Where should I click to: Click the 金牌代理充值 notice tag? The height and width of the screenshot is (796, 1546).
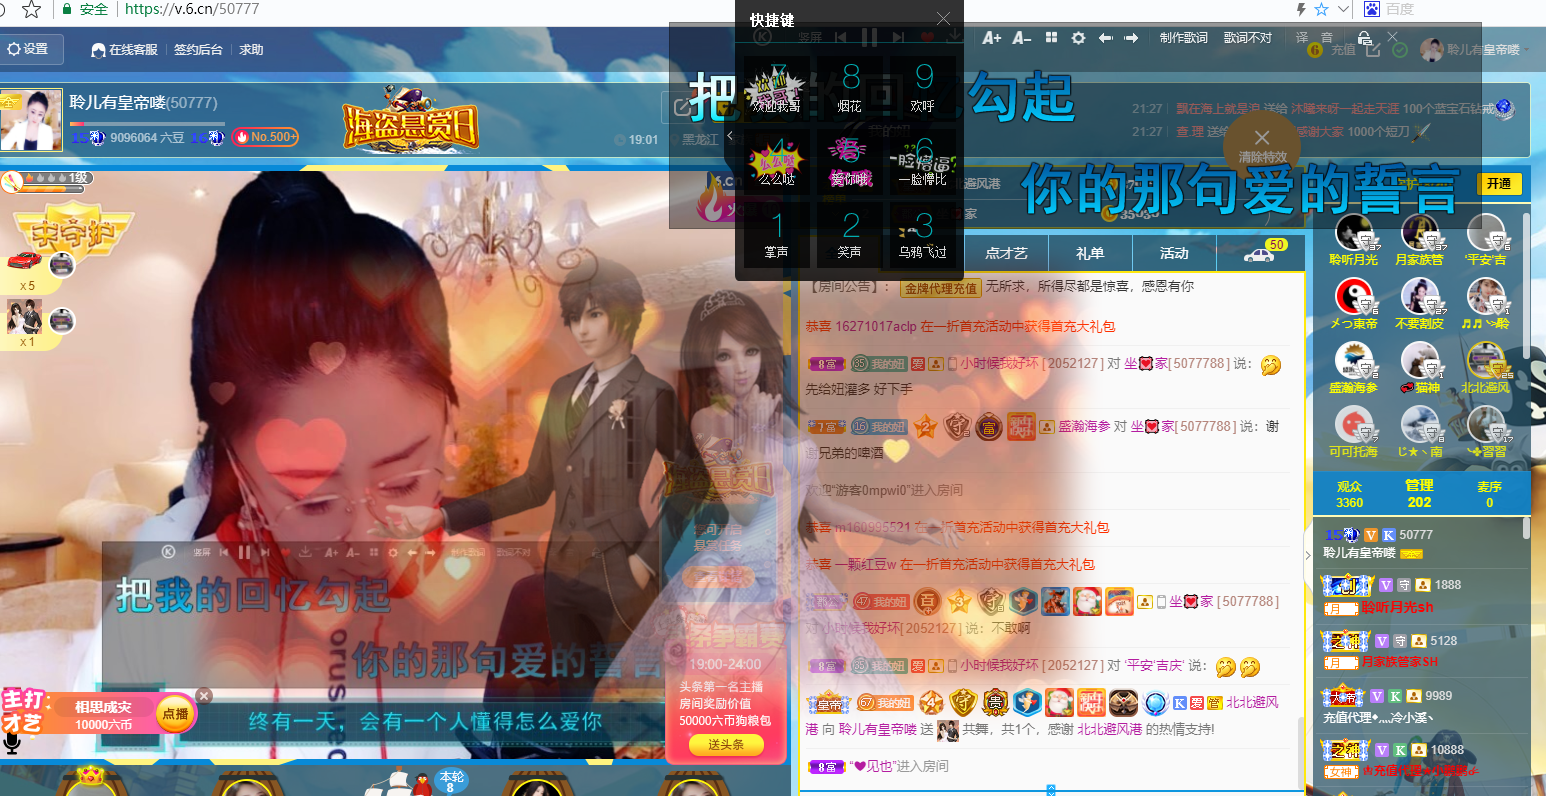(940, 288)
